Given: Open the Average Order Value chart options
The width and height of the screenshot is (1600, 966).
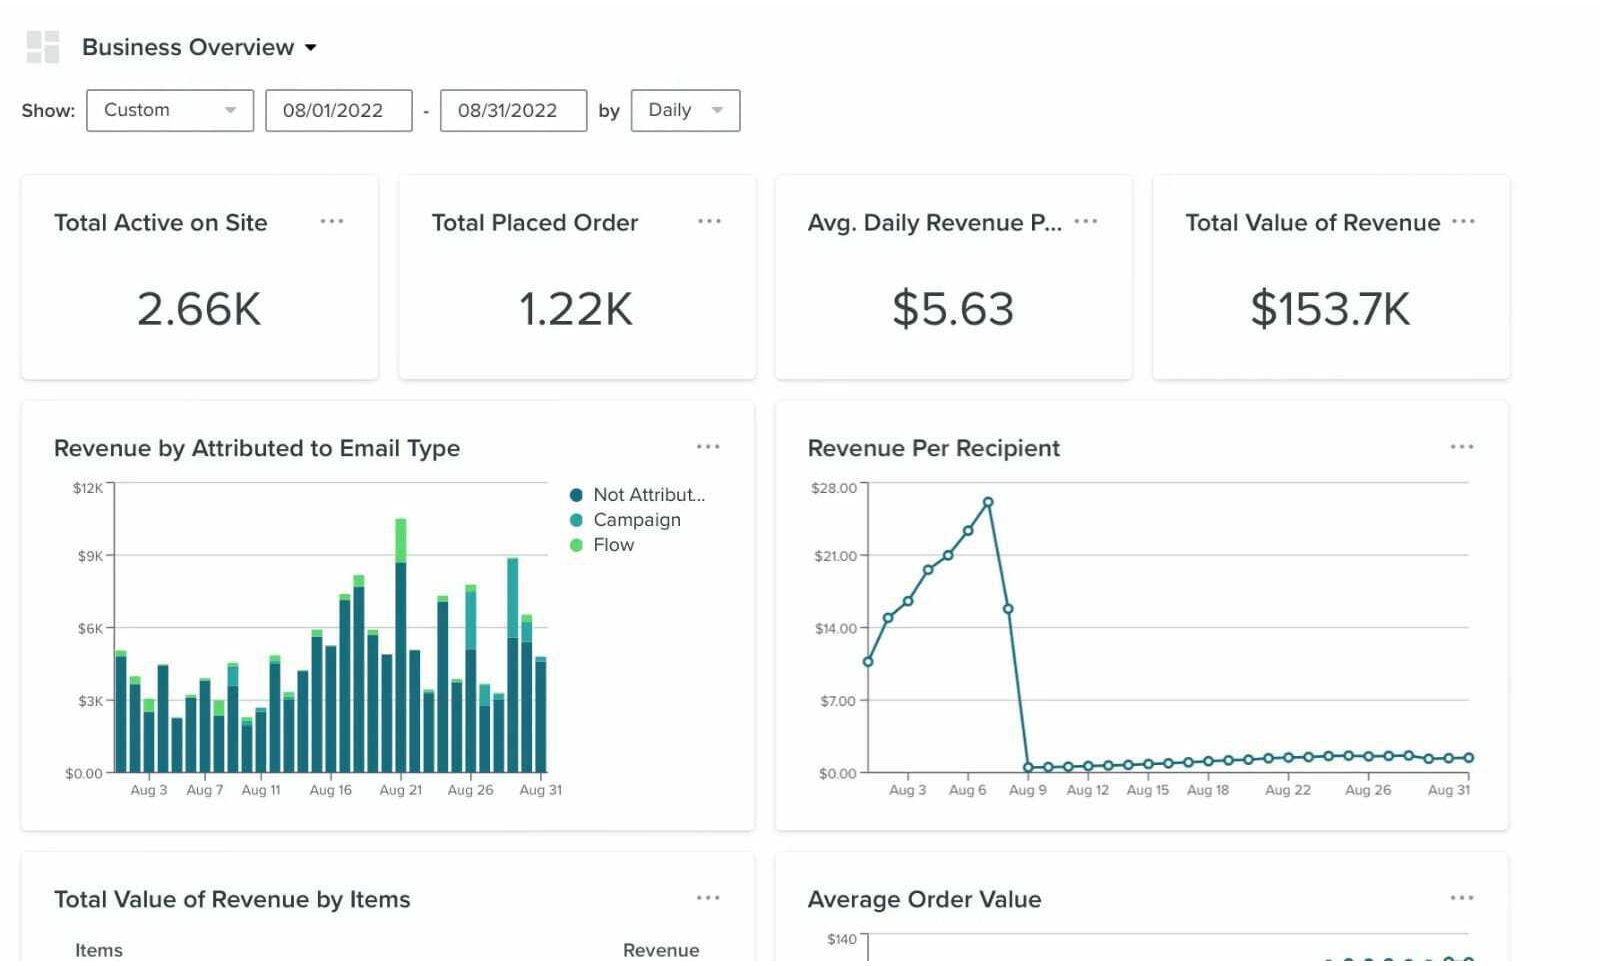Looking at the screenshot, I should click(1462, 898).
